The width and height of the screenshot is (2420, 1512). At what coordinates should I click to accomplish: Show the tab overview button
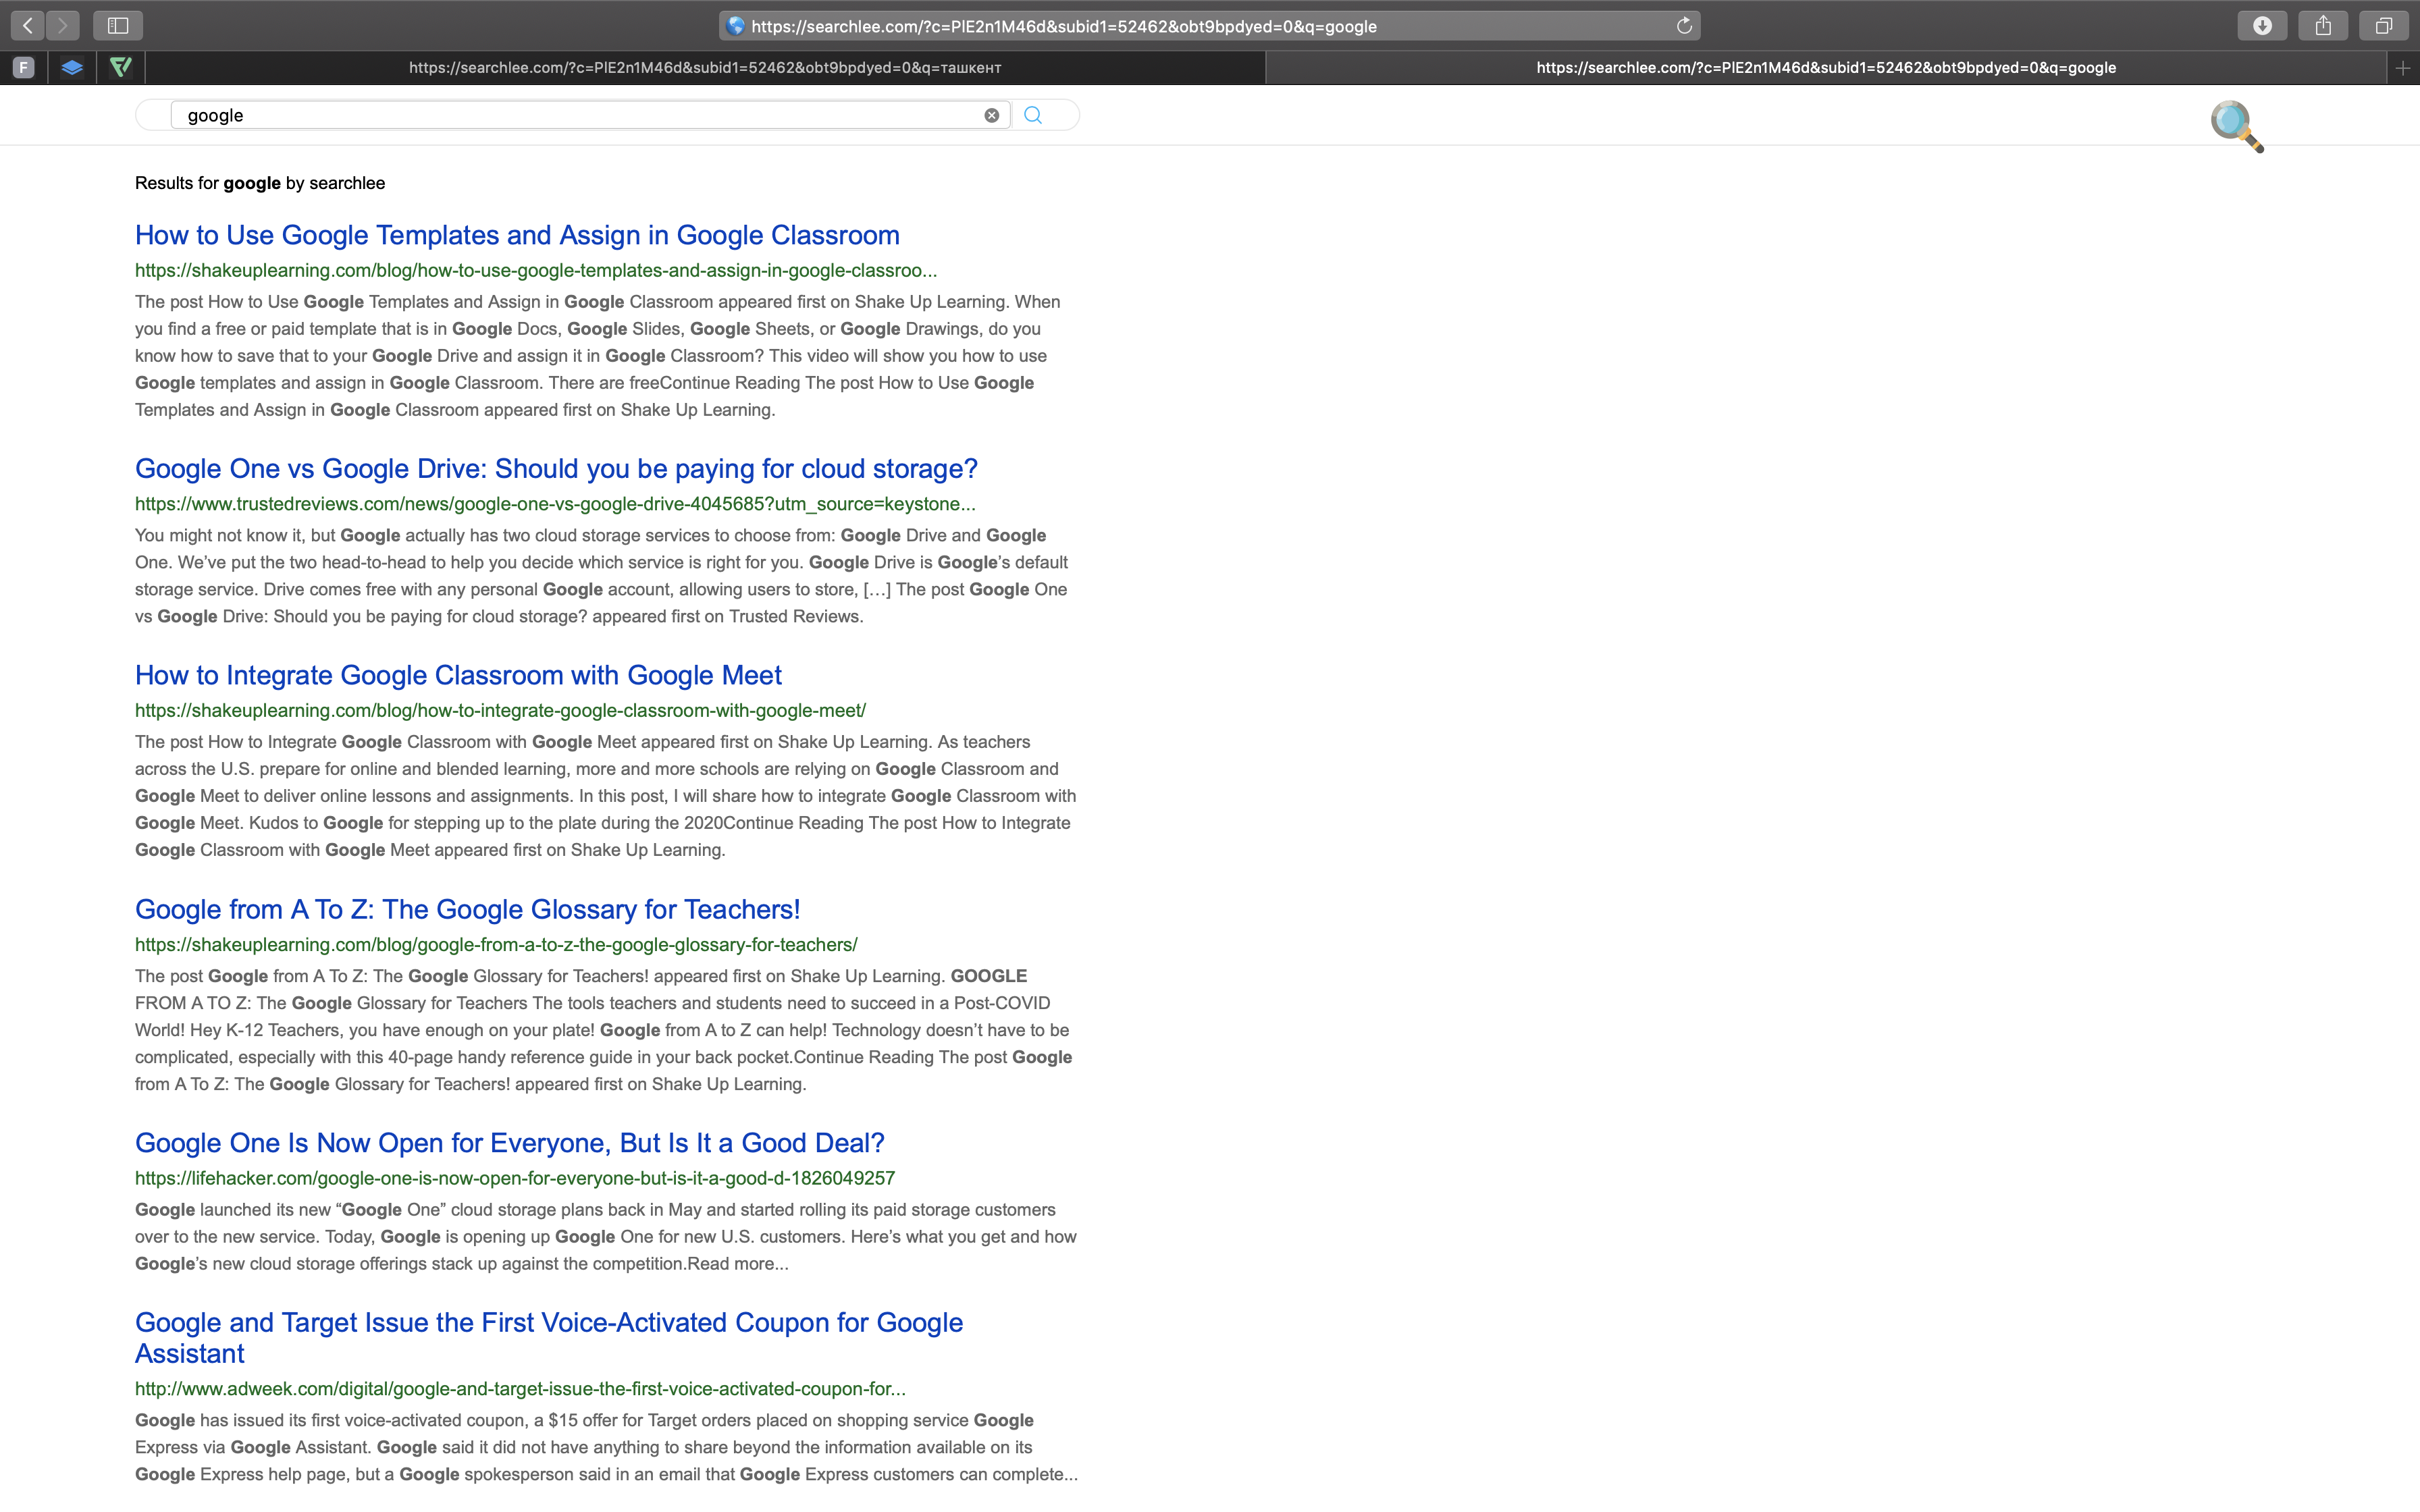[2384, 25]
